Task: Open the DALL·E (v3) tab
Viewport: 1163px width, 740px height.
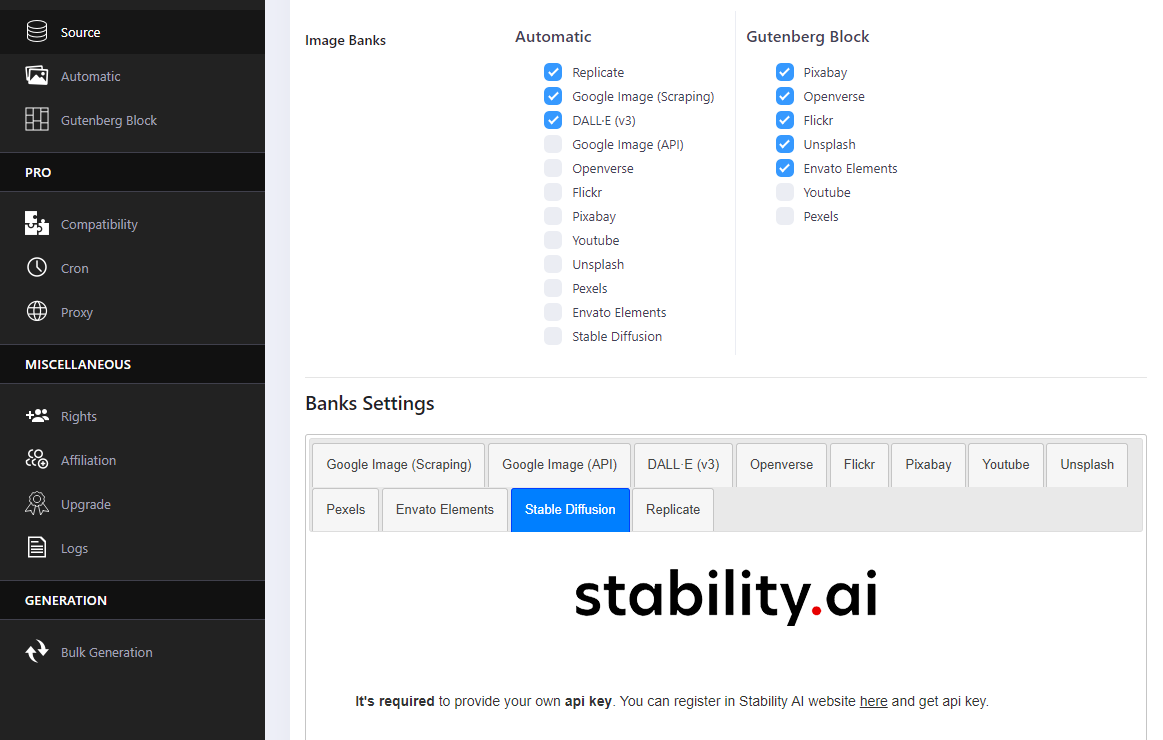Action: pos(683,464)
